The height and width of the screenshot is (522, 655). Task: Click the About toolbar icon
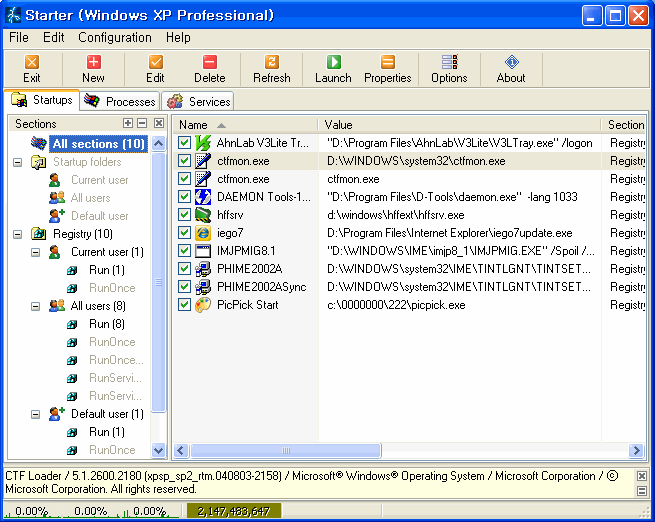coord(511,62)
